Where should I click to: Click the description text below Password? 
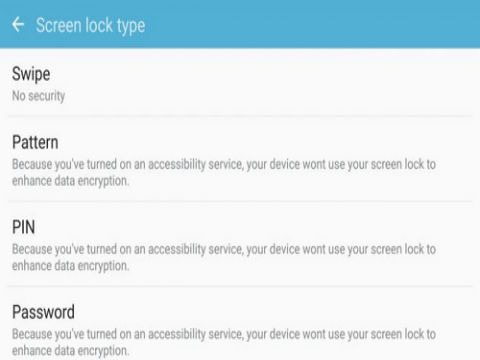224,342
